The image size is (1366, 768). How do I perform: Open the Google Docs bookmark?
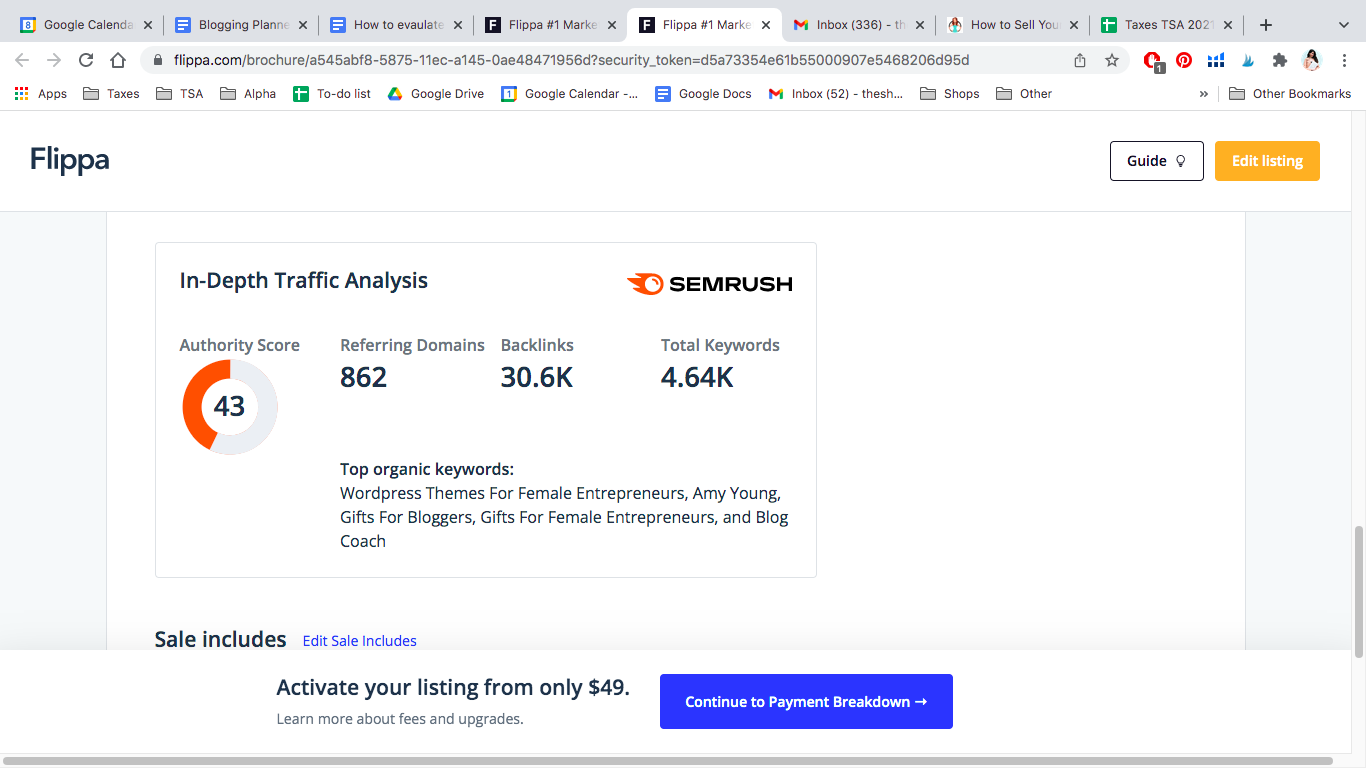pyautogui.click(x=703, y=94)
